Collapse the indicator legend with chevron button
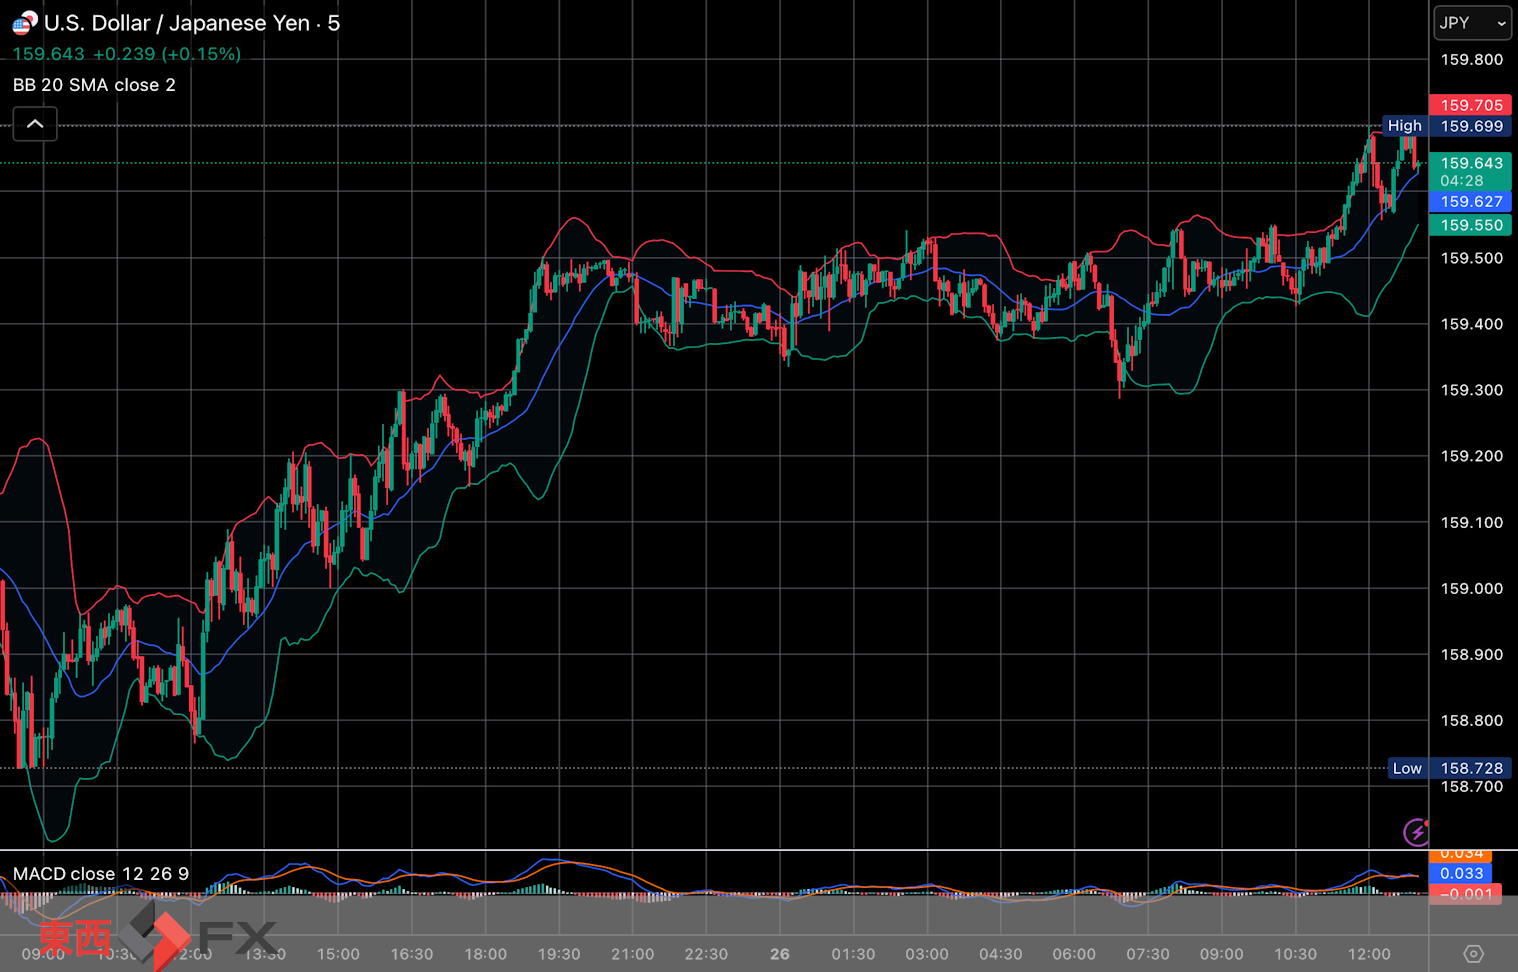1518x972 pixels. click(35, 125)
